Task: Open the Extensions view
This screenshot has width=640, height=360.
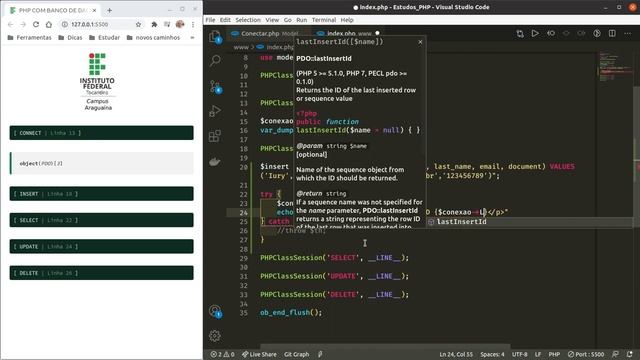Action: click(x=215, y=136)
